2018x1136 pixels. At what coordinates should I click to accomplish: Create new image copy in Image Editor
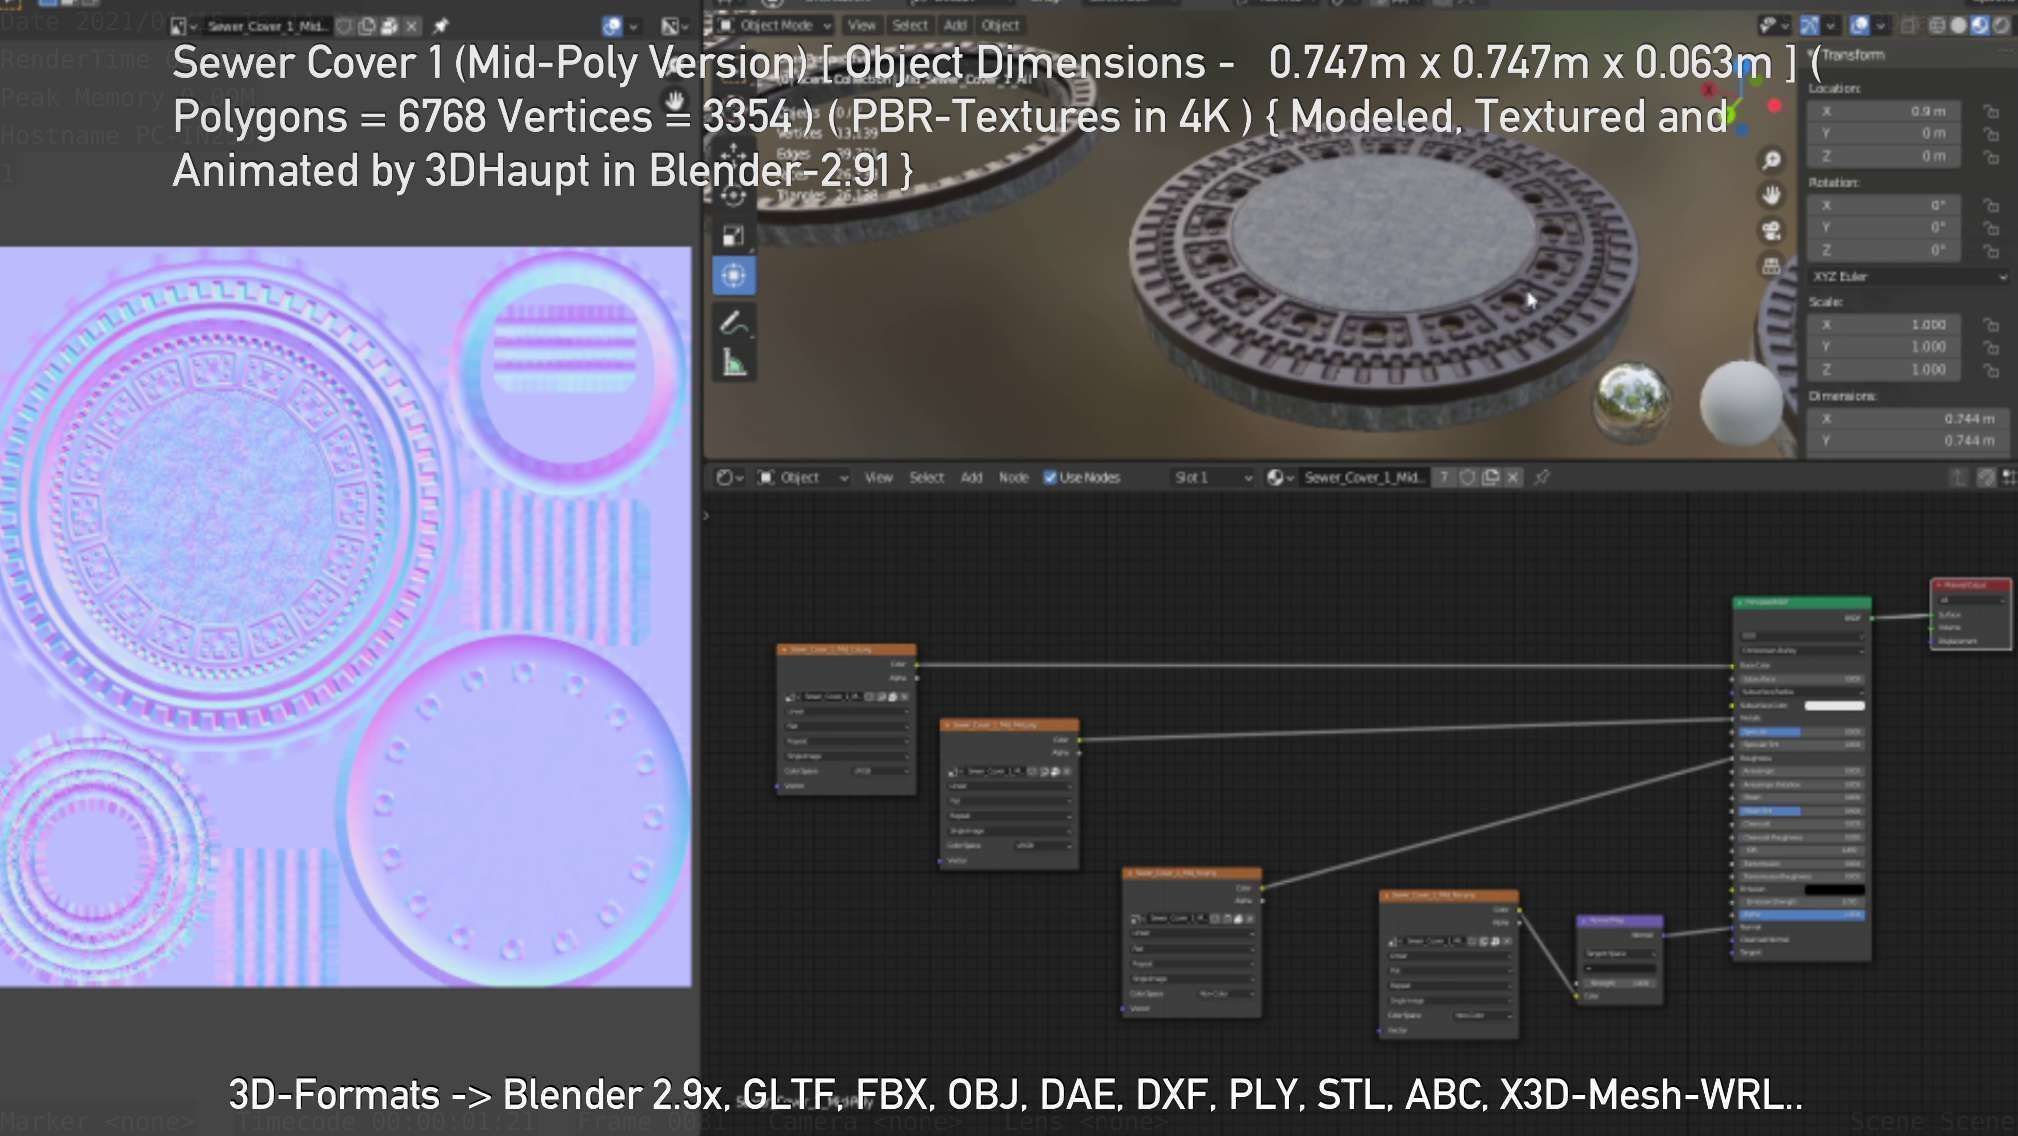point(367,26)
